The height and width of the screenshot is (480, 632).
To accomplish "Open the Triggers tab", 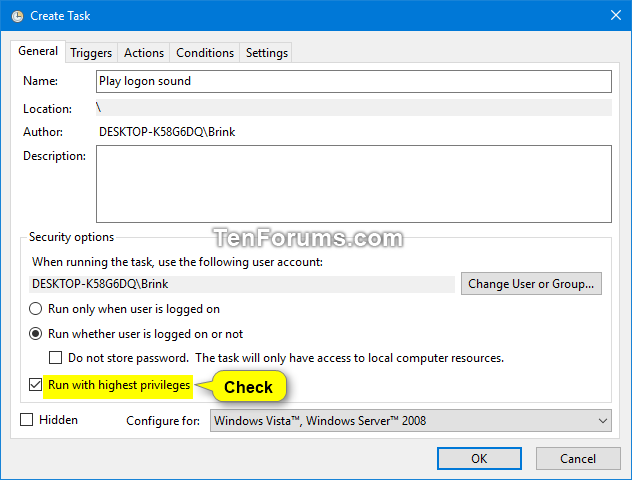I will [91, 53].
